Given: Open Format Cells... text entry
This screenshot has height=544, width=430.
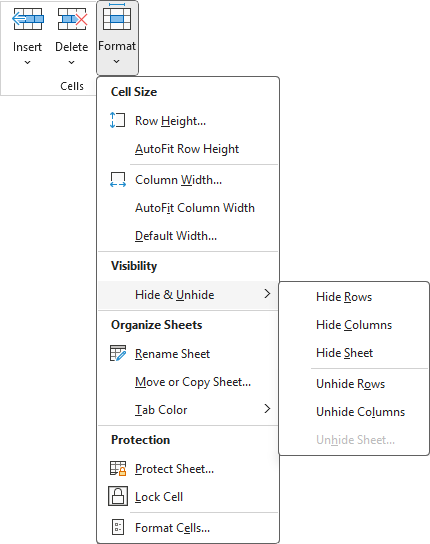Looking at the screenshot, I should click(172, 528).
